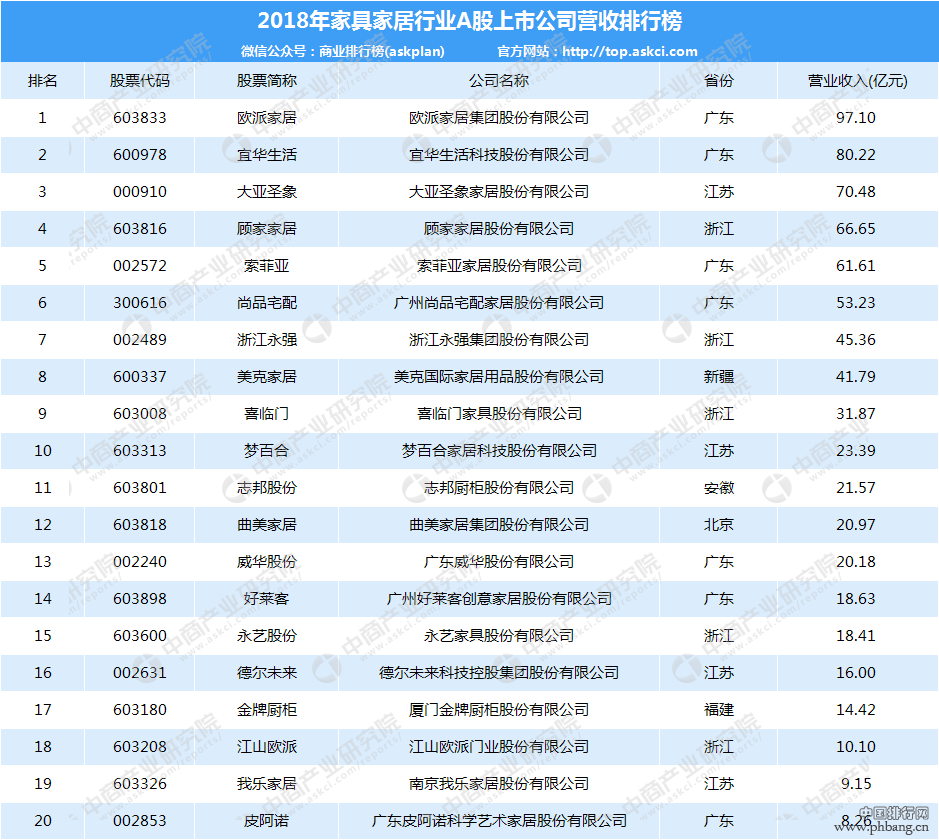This screenshot has height=840, width=939.
Task: Click short name 索菲亚
Action: pyautogui.click(x=266, y=266)
